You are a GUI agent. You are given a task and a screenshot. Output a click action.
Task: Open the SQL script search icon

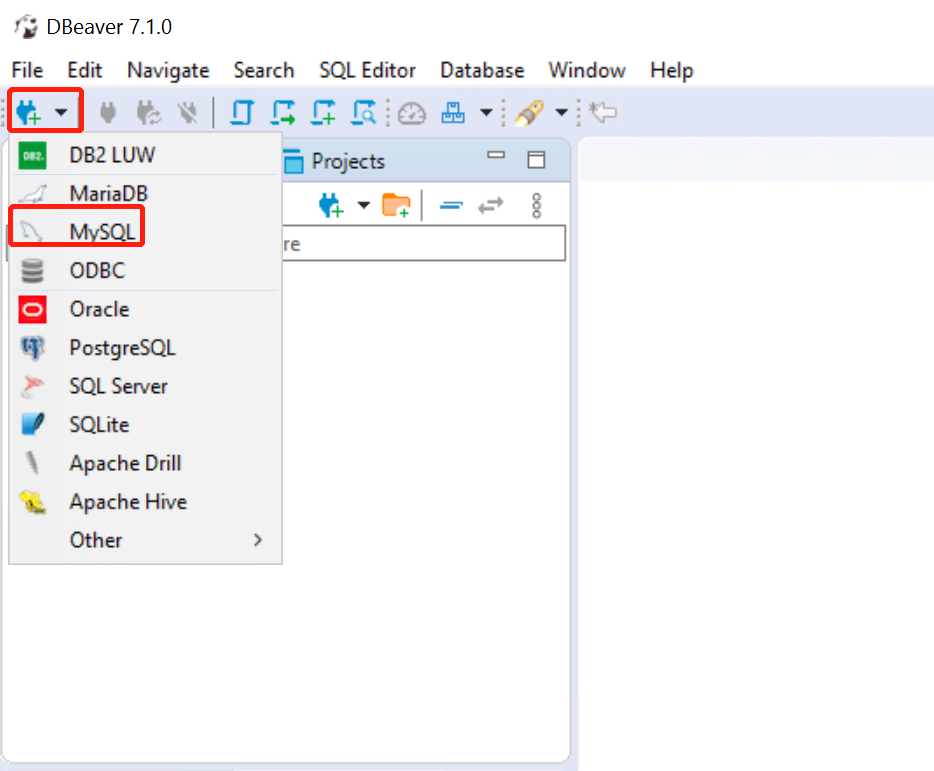pyautogui.click(x=364, y=112)
